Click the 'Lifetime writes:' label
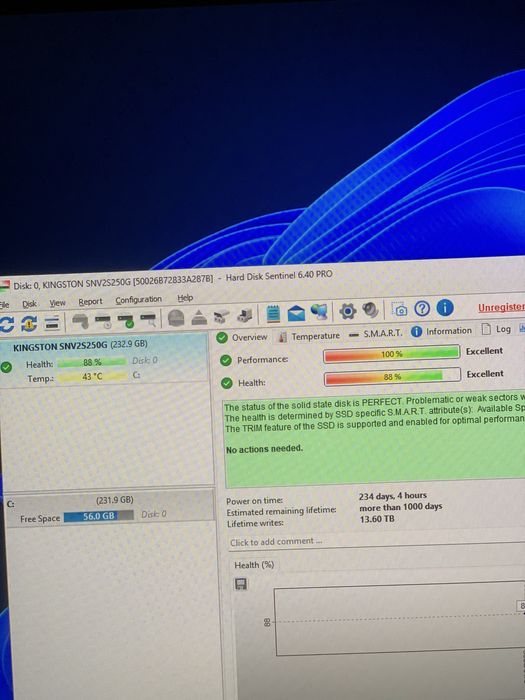 tap(255, 523)
